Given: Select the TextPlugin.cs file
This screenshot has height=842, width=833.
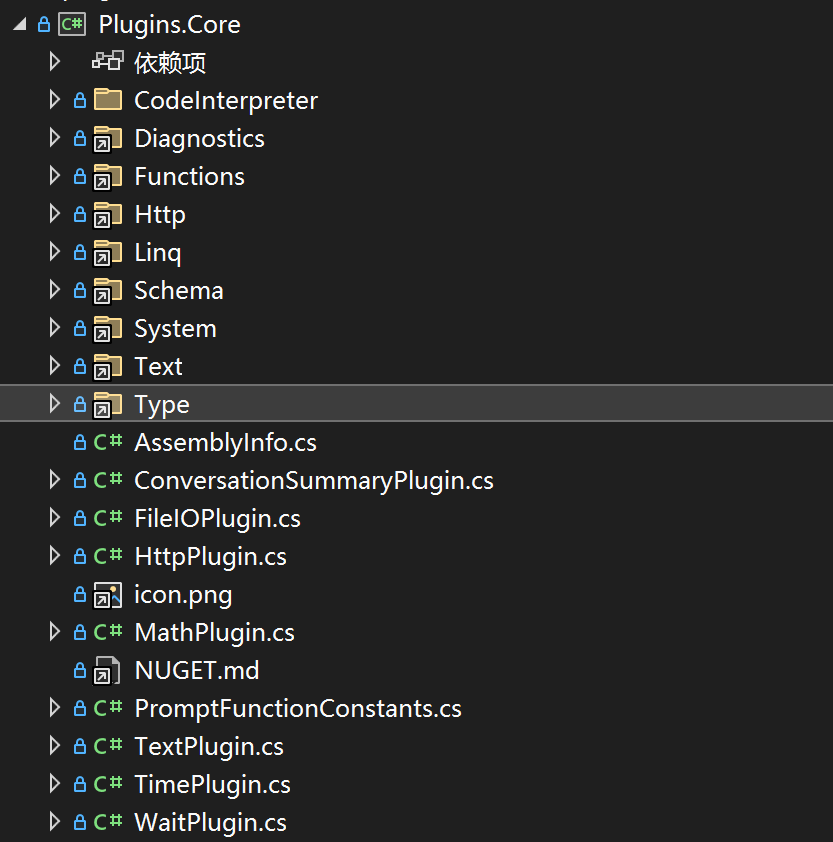Looking at the screenshot, I should point(208,747).
